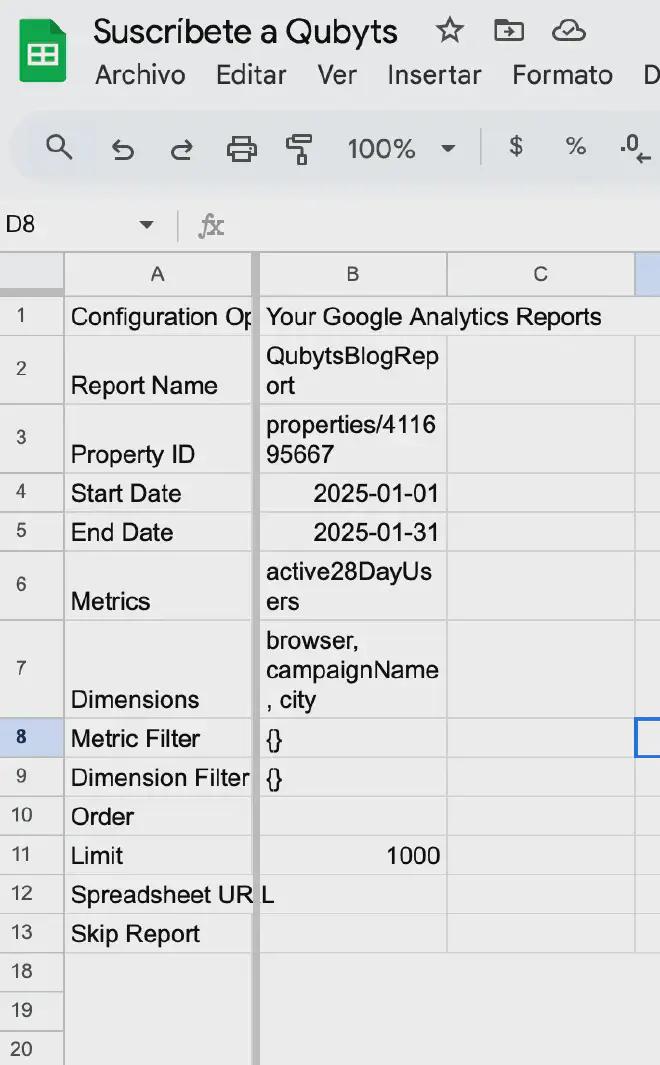
Task: Select row 13 header
Action: tap(32, 933)
